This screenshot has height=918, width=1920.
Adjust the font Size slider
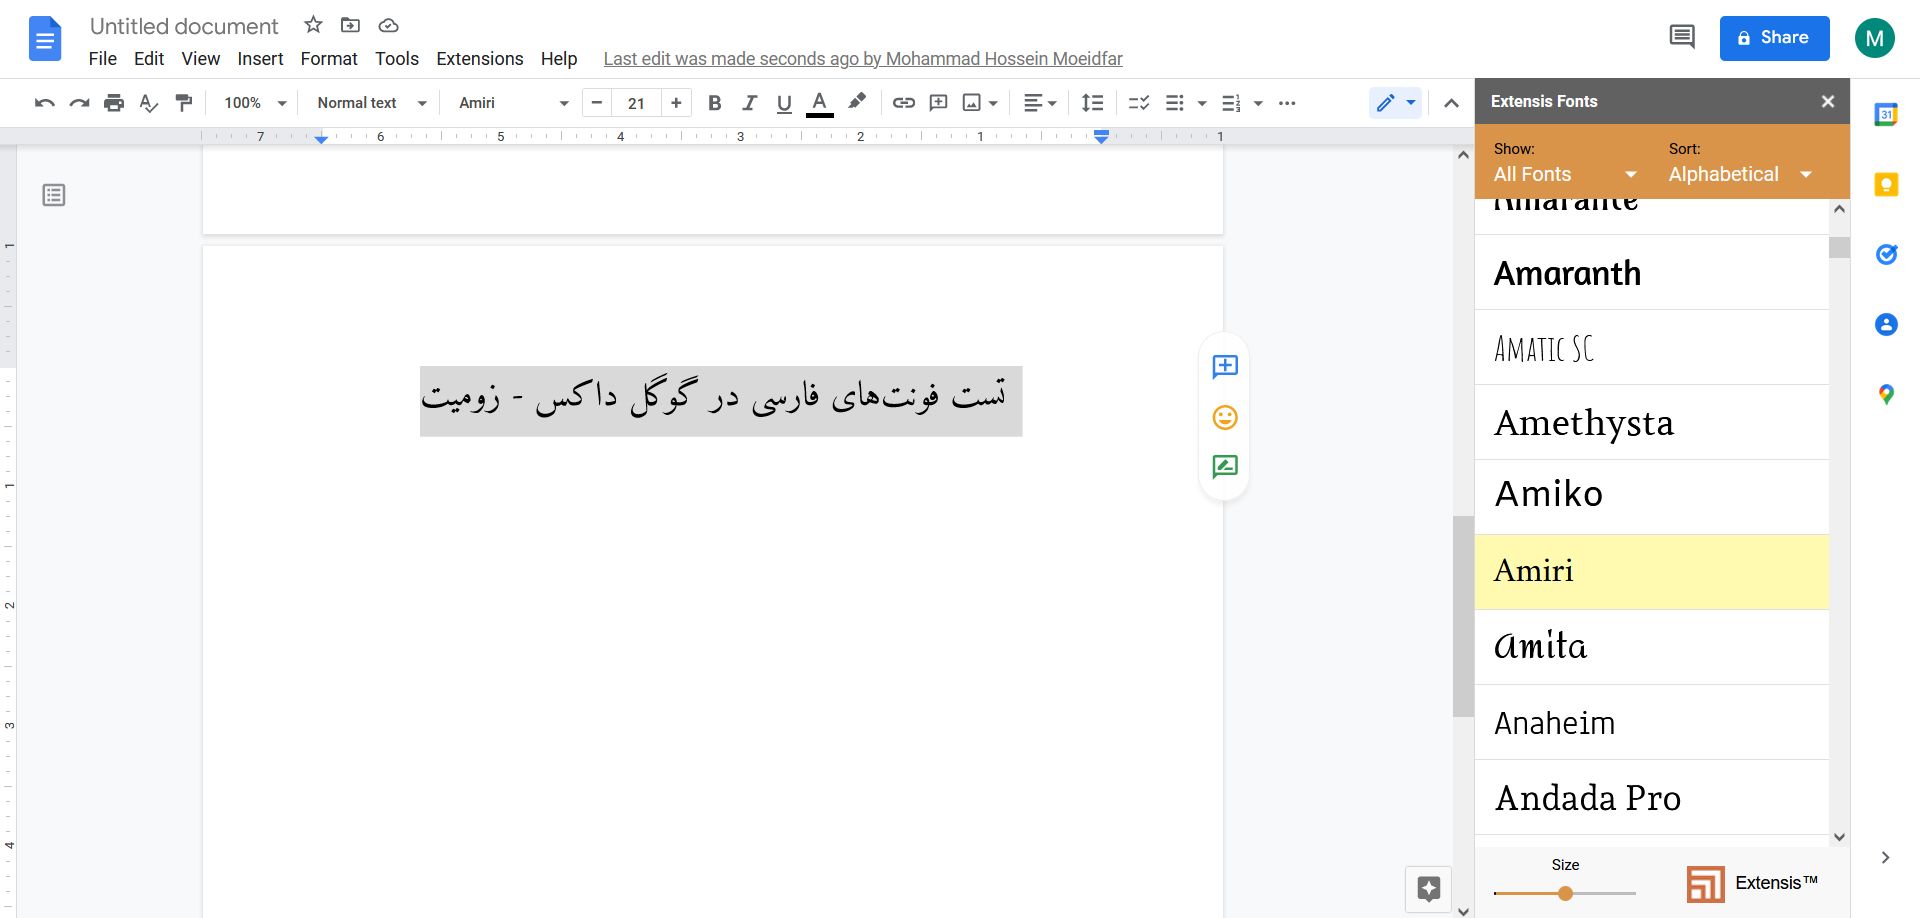1564,893
